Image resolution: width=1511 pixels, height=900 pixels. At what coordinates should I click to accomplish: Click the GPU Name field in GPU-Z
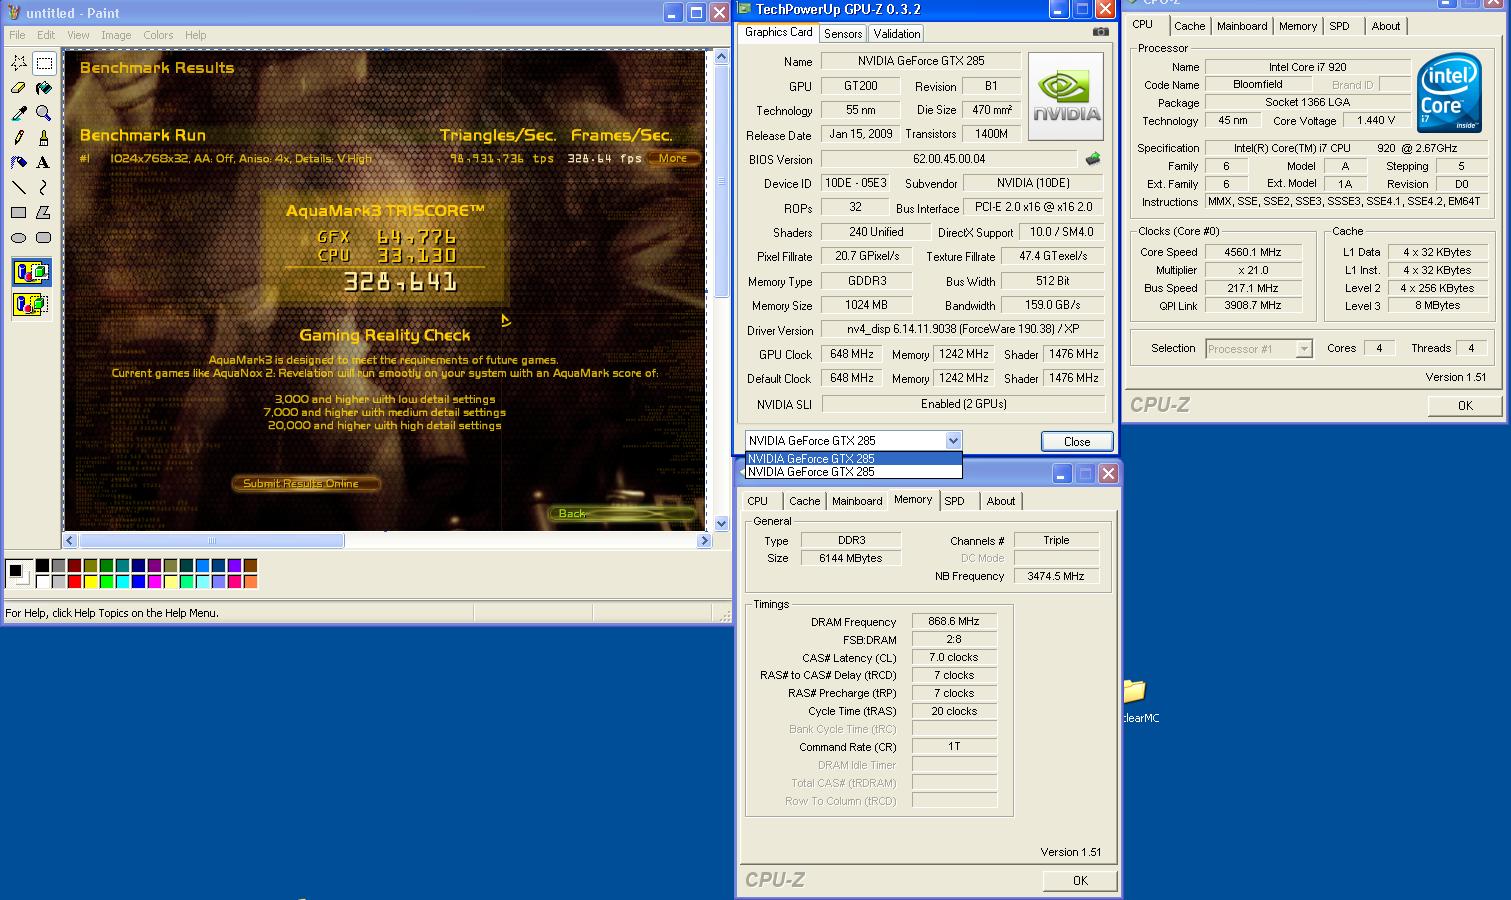click(920, 61)
